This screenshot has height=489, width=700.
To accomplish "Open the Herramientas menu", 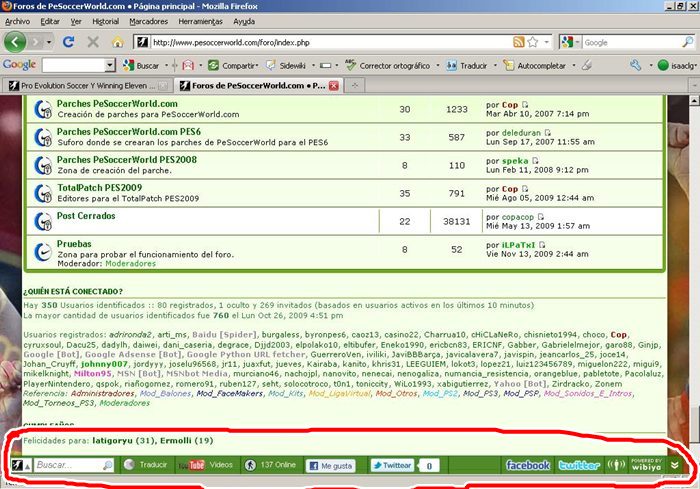I will 200,21.
